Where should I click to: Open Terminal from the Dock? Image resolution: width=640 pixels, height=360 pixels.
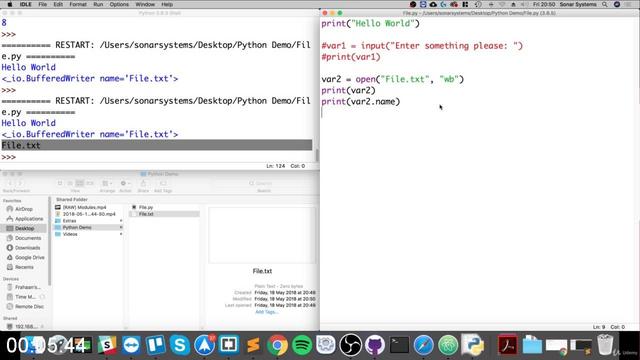[399, 345]
